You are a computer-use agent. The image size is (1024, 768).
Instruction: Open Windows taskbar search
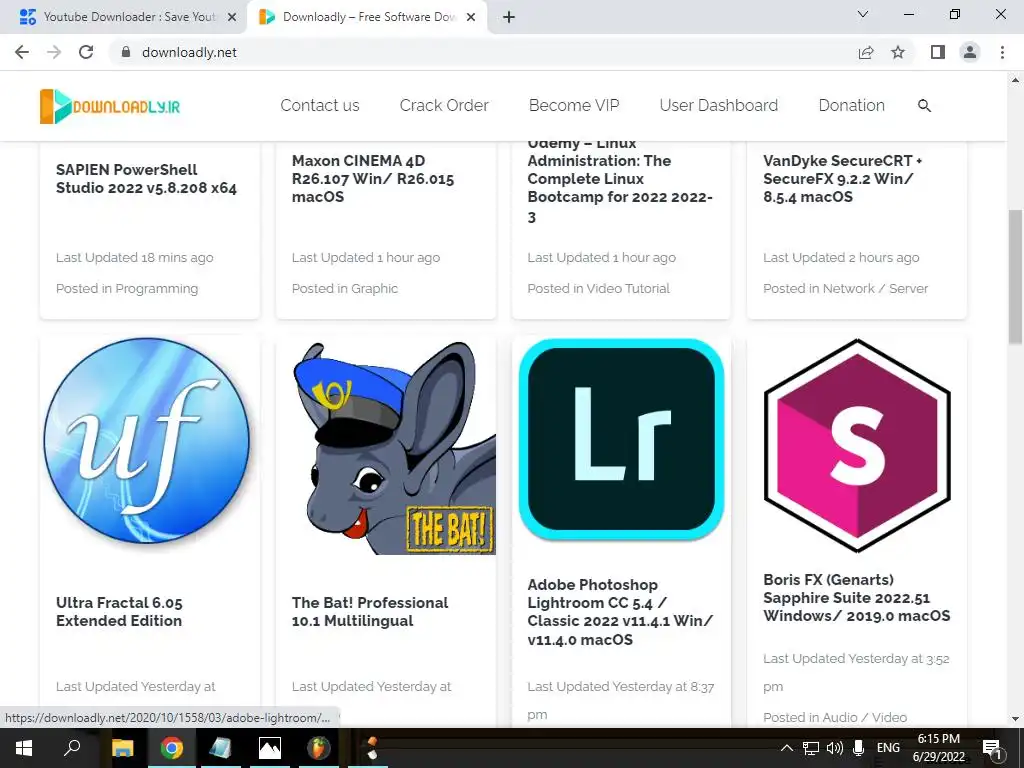coord(72,748)
